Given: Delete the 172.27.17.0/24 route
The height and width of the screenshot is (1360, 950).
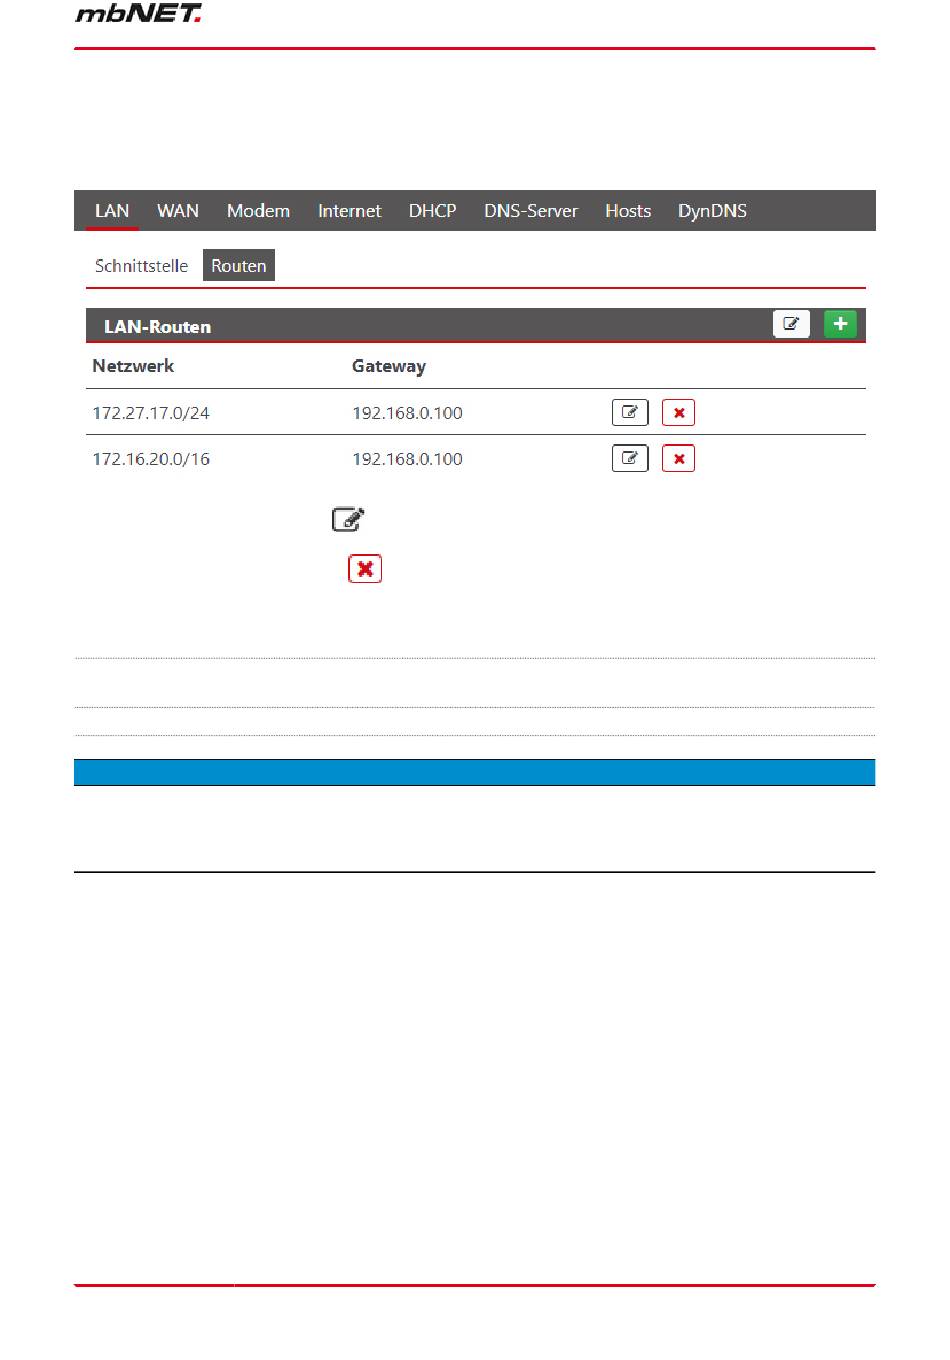Looking at the screenshot, I should [x=678, y=412].
